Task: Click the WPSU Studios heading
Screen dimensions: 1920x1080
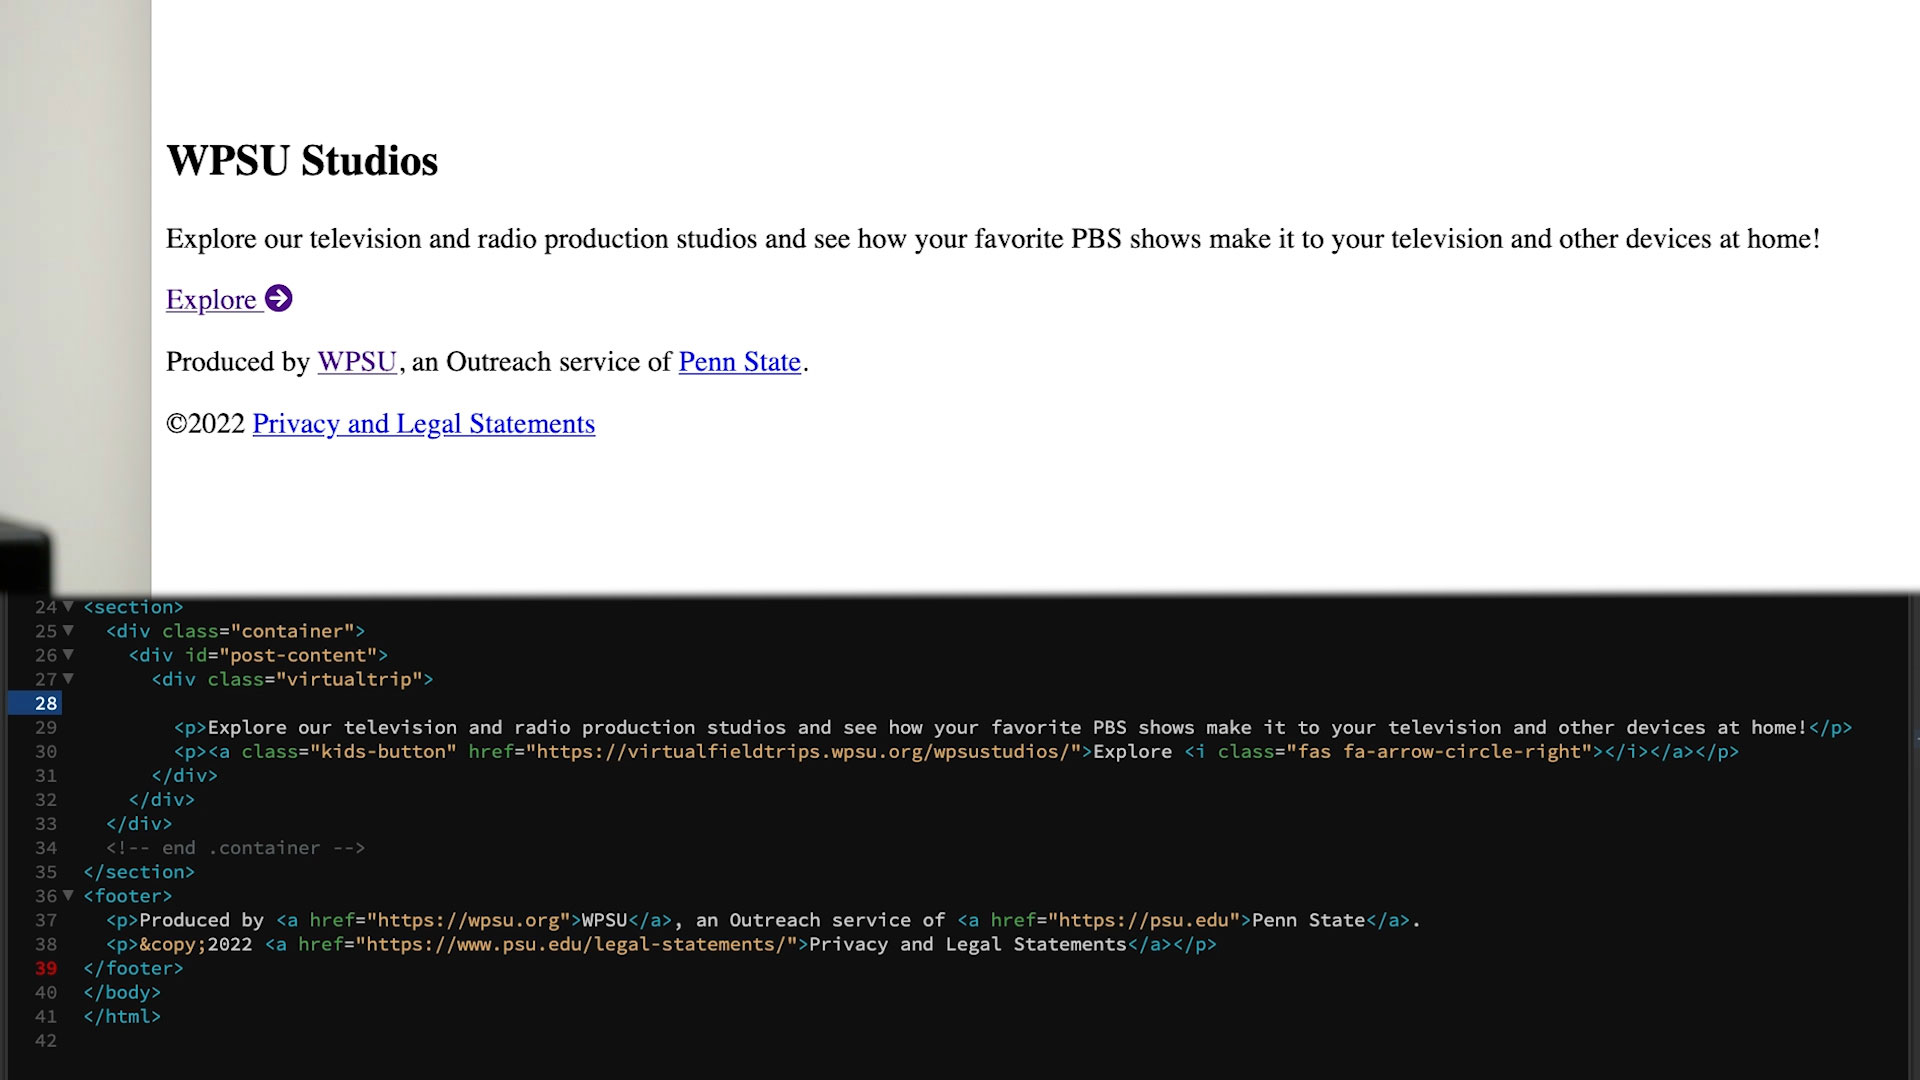Action: [302, 161]
